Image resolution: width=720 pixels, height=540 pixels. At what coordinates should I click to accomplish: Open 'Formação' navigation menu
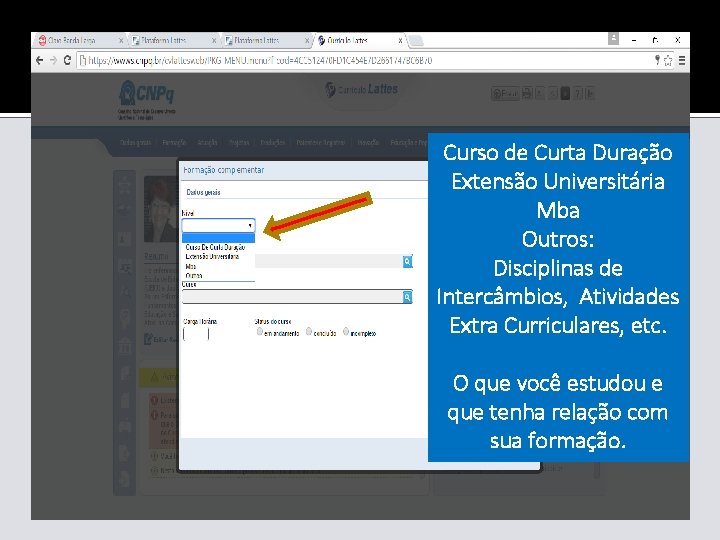tap(174, 142)
